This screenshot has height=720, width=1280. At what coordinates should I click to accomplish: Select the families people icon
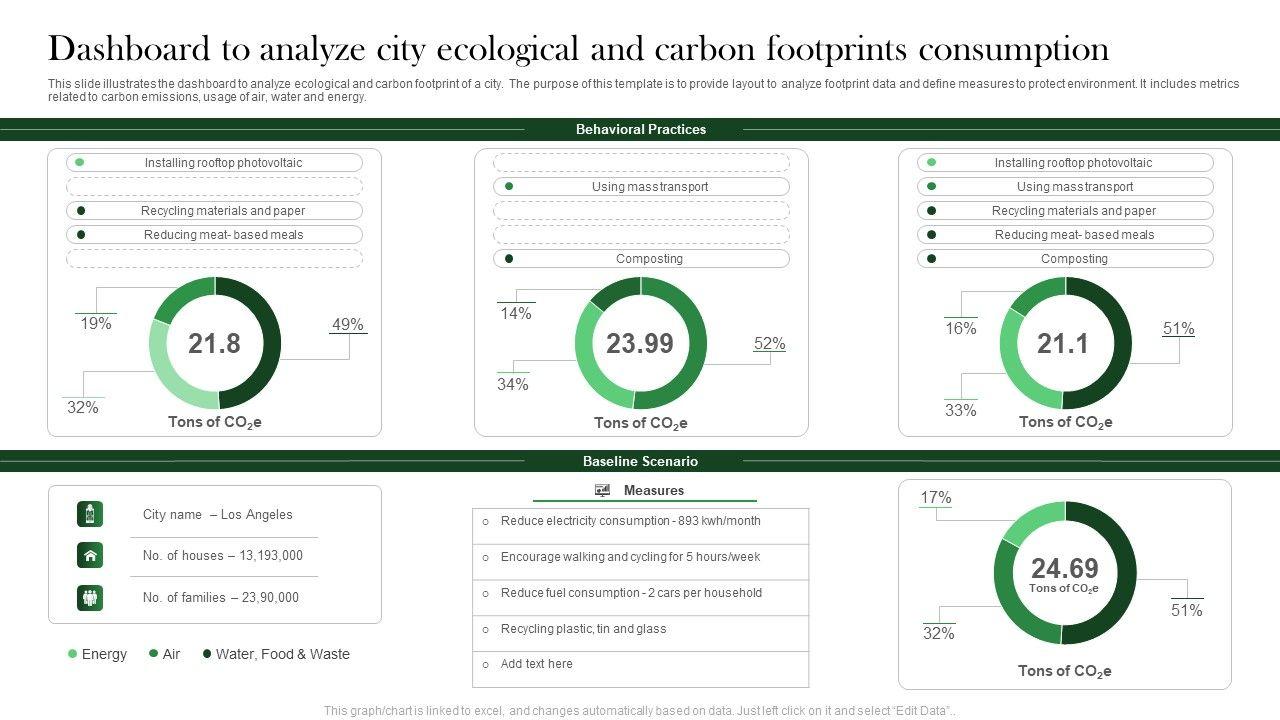pos(90,598)
